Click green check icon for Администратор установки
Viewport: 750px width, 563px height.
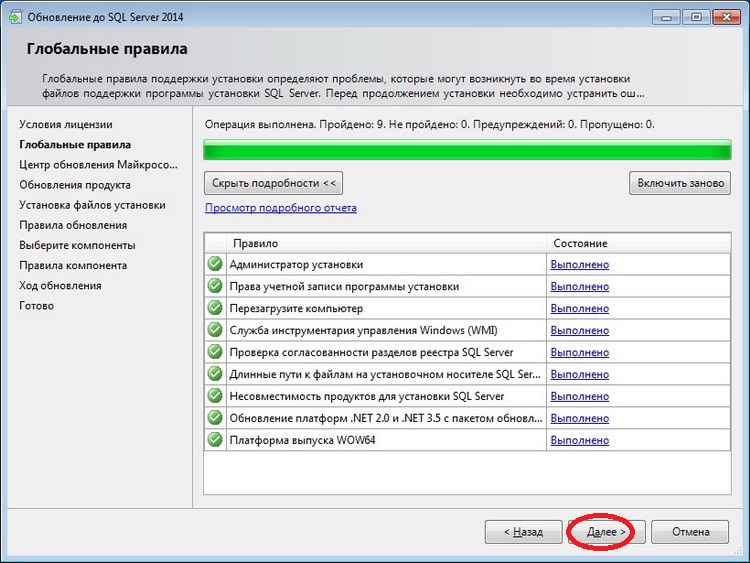pos(215,264)
